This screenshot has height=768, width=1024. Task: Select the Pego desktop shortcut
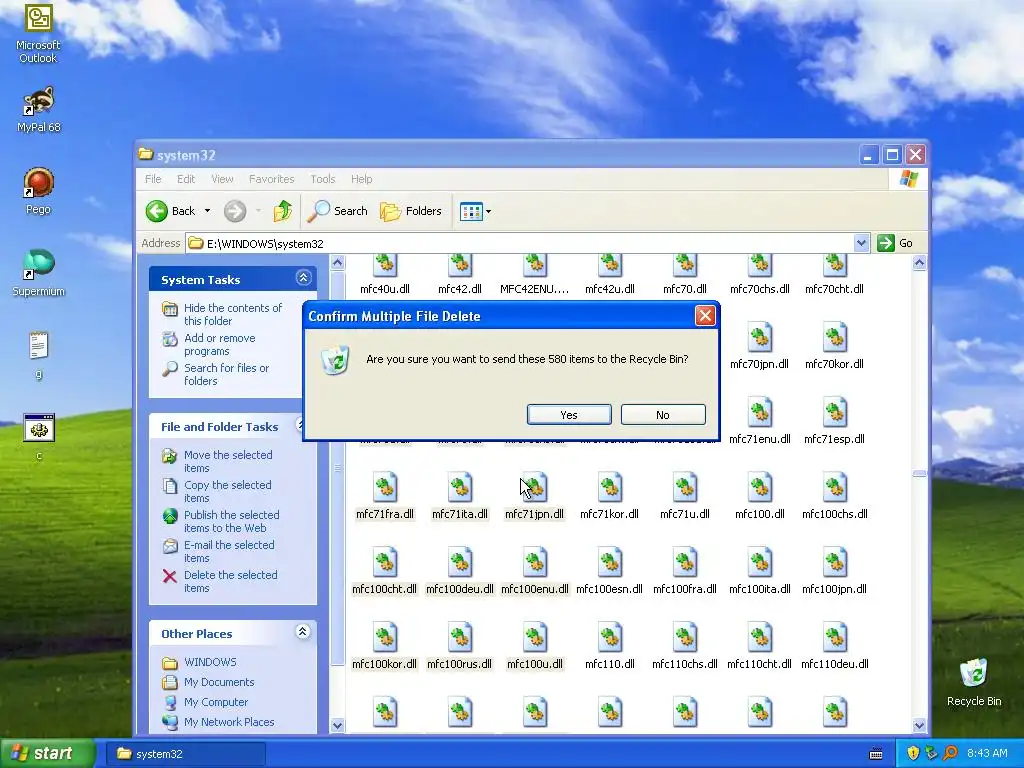pyautogui.click(x=38, y=191)
